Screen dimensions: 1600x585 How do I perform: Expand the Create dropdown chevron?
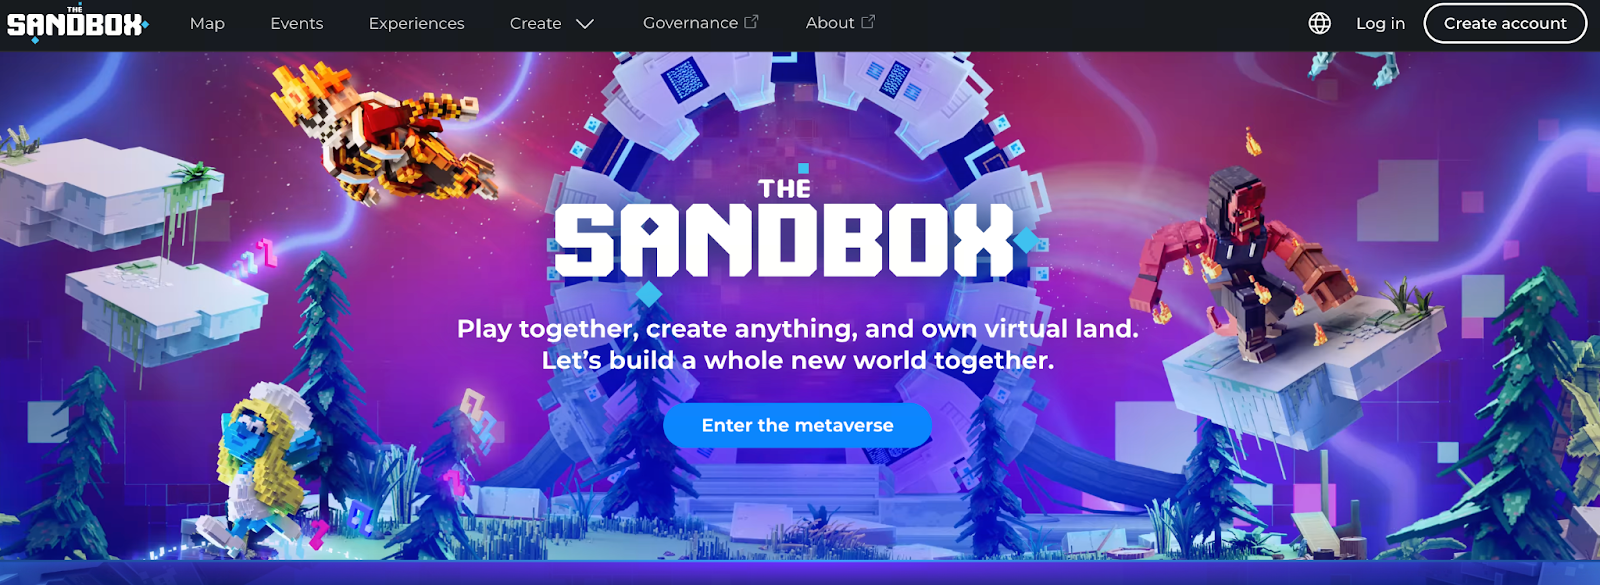pos(585,23)
